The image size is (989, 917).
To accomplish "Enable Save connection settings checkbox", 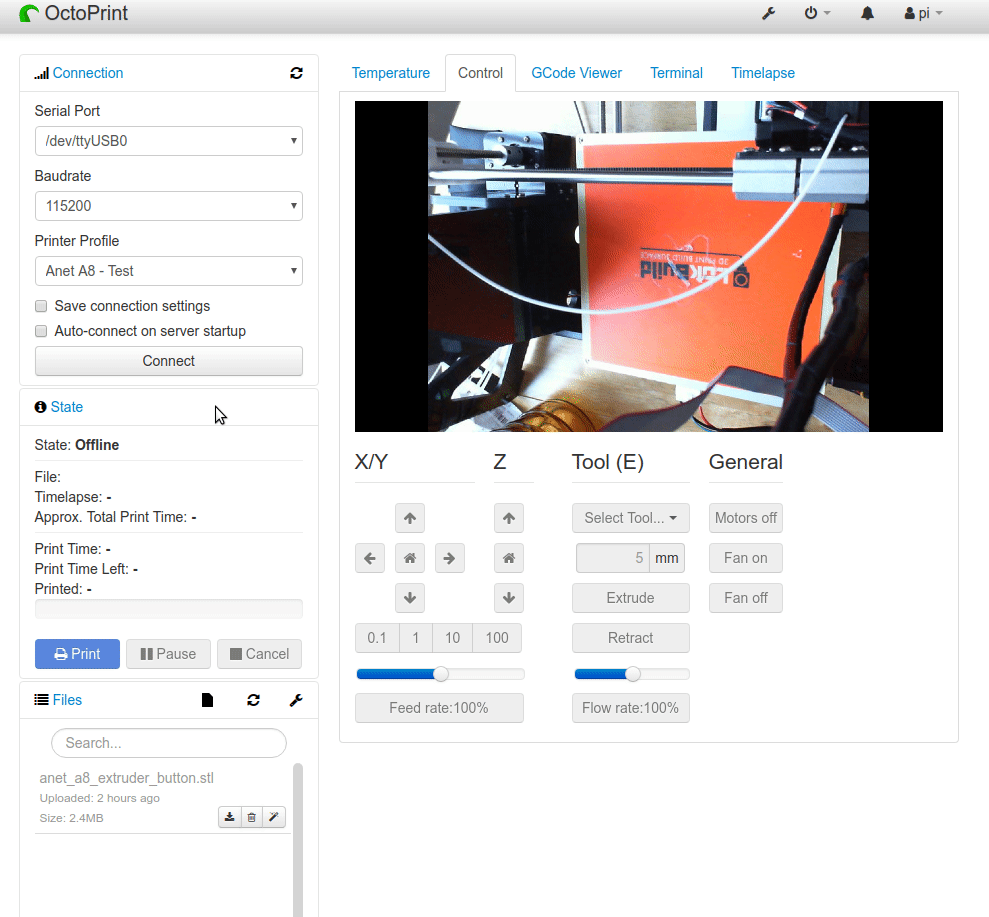I will point(41,306).
